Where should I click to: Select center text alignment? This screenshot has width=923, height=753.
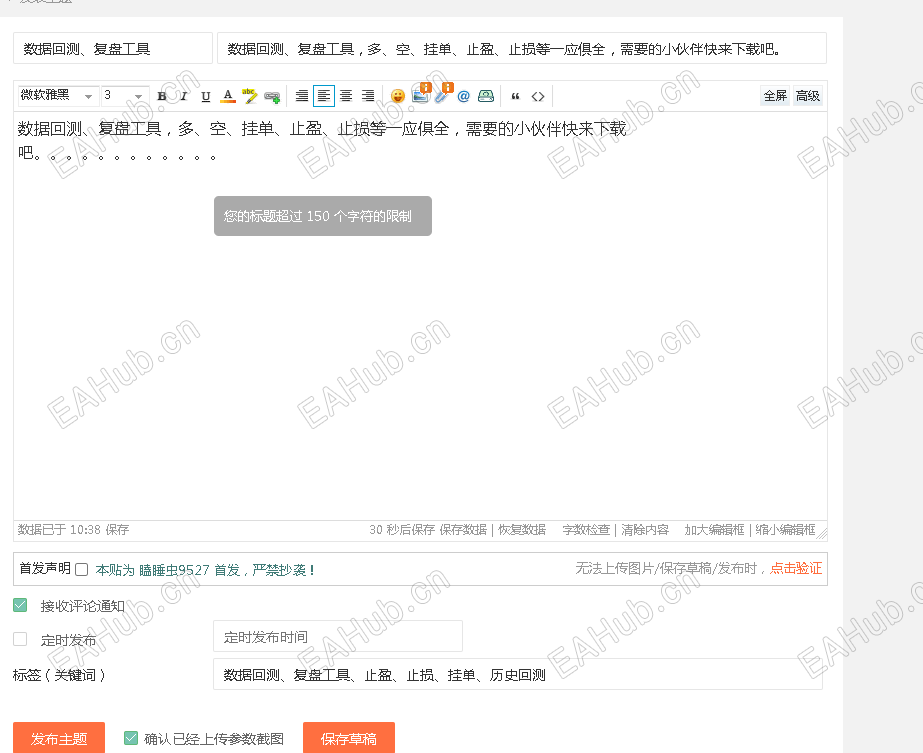point(346,96)
